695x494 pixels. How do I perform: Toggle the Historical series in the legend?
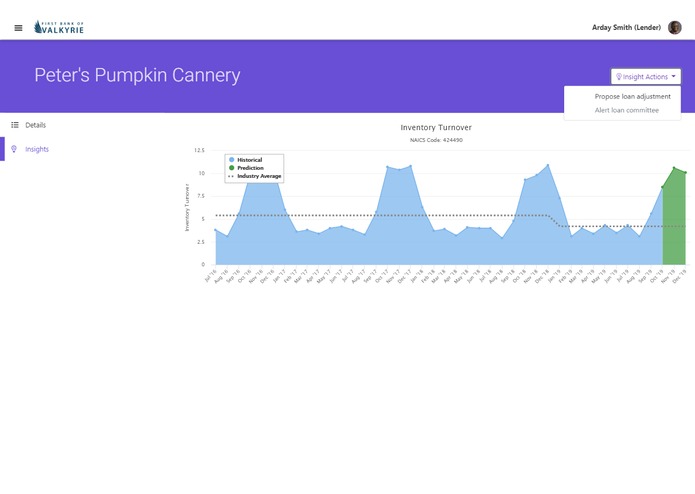coord(250,159)
